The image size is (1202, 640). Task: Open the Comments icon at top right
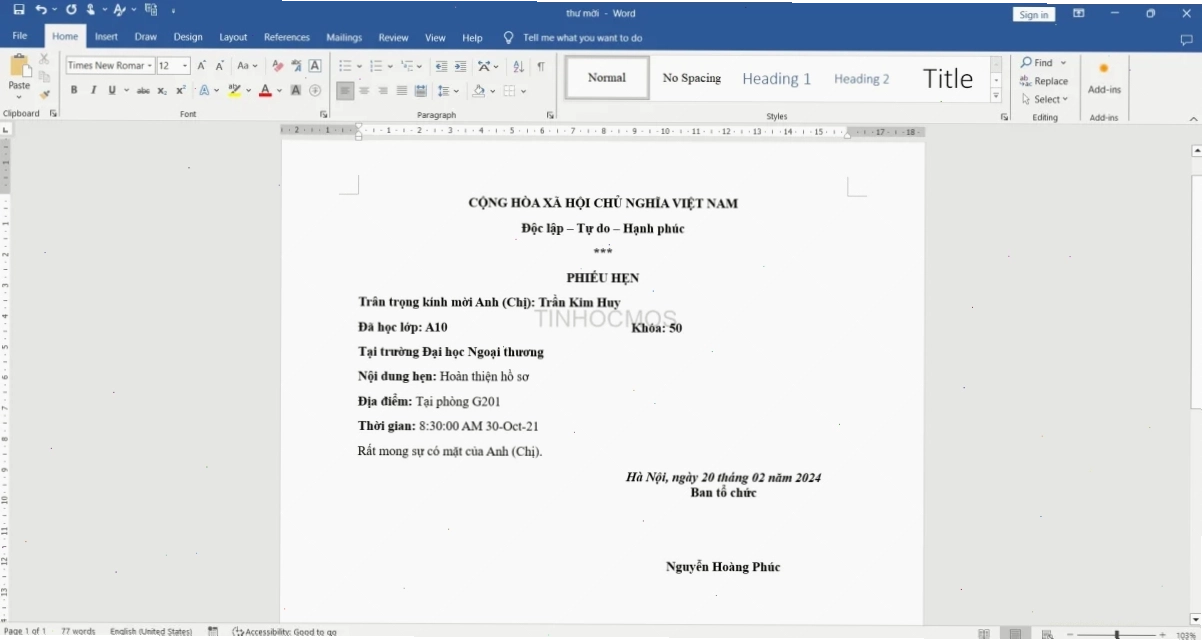coord(1186,39)
